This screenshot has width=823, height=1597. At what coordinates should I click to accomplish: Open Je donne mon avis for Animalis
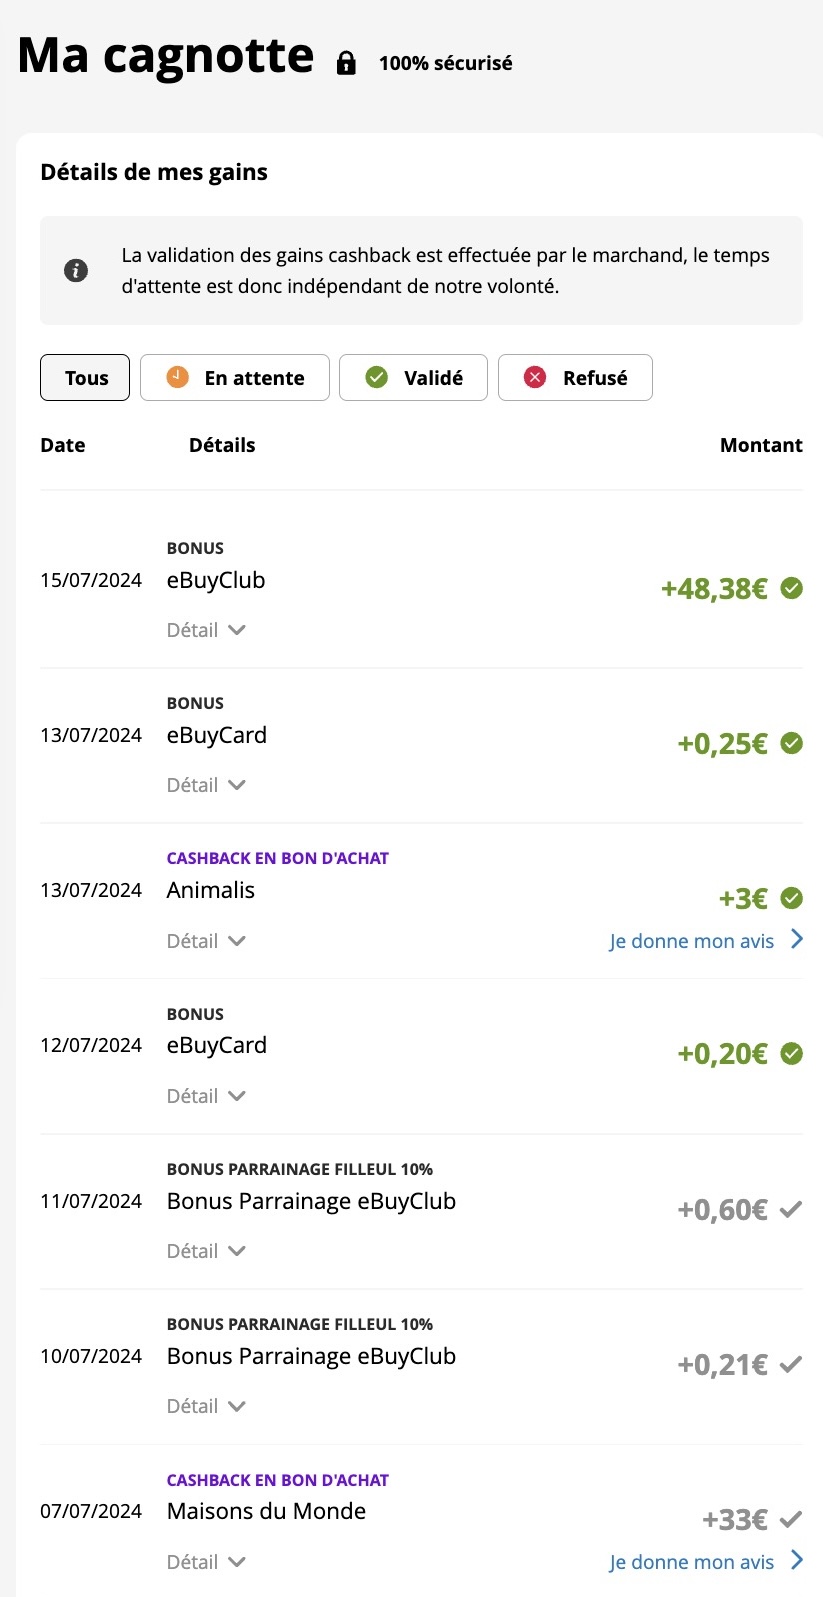point(705,941)
